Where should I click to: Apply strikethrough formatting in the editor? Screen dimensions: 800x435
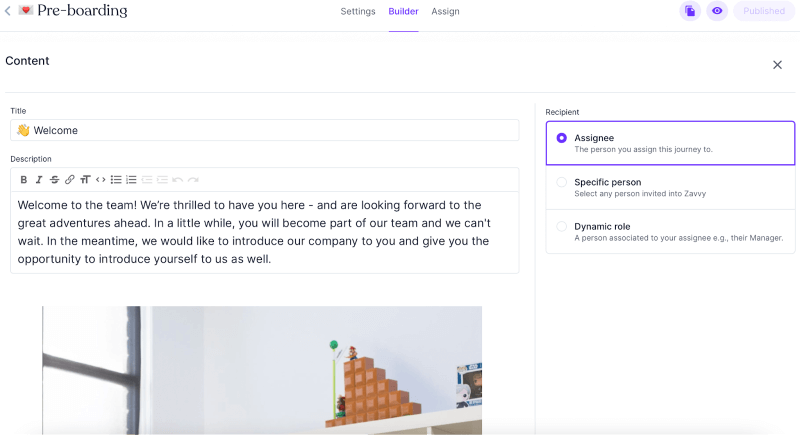click(54, 180)
